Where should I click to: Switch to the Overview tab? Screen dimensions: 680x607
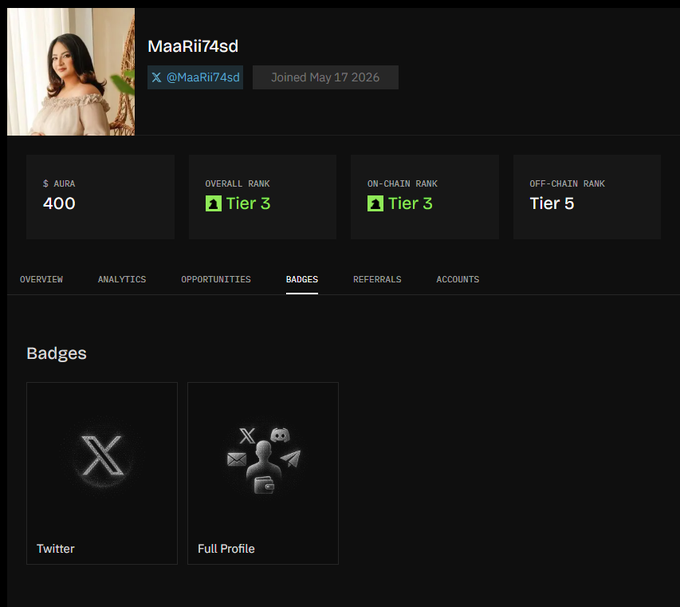tap(41, 280)
